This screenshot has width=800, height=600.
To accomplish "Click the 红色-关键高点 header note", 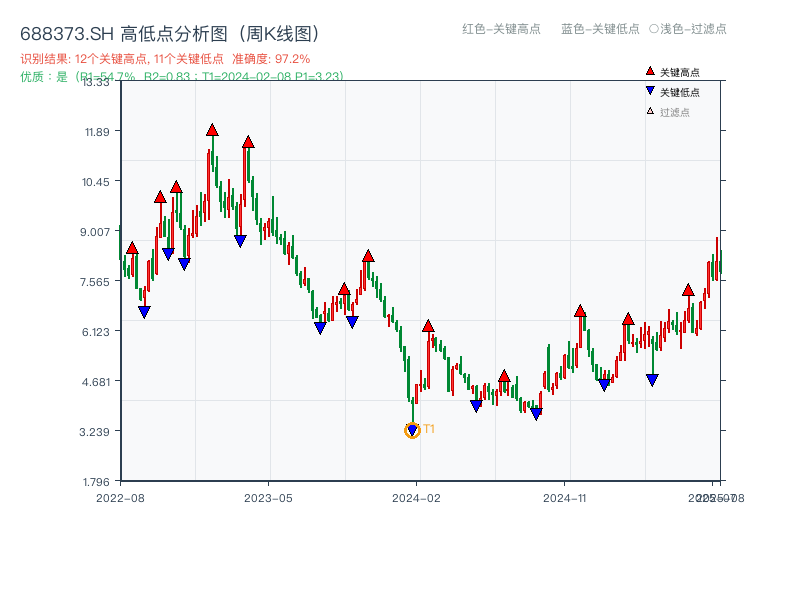I will coord(501,29).
